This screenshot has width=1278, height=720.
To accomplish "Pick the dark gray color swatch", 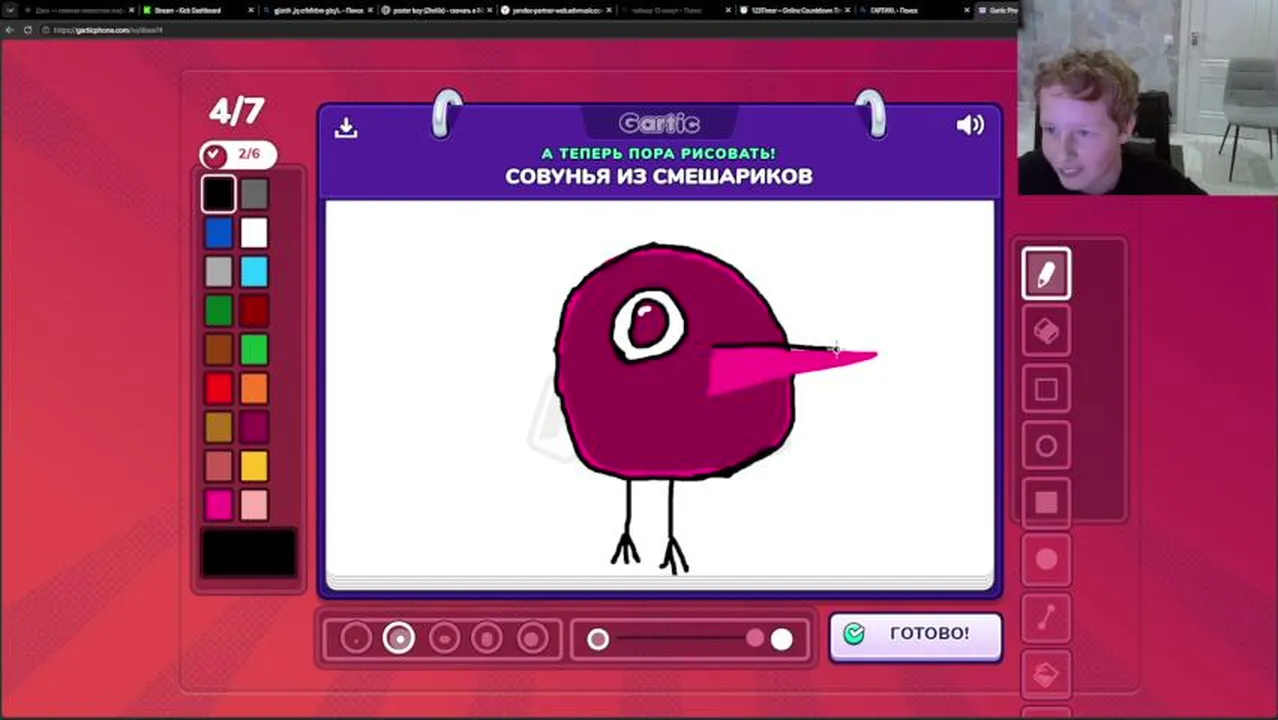I will (254, 194).
